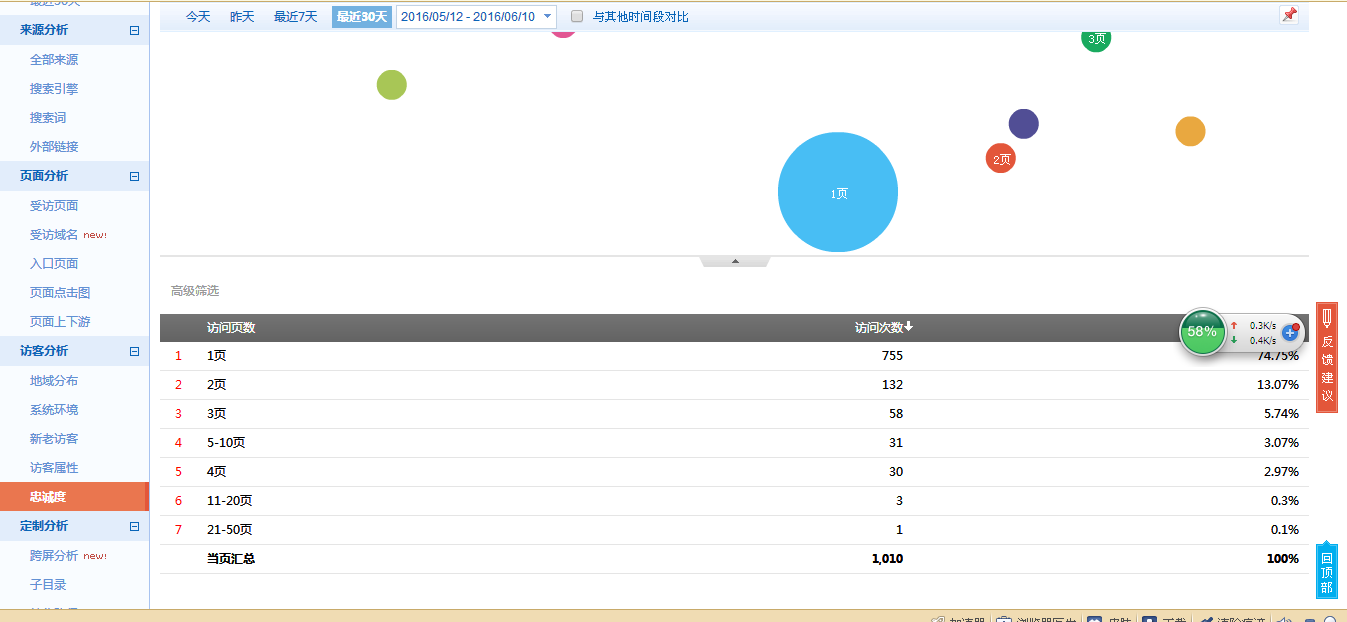Click the blue plus icon on speed widget
This screenshot has width=1347, height=622.
coord(1289,332)
